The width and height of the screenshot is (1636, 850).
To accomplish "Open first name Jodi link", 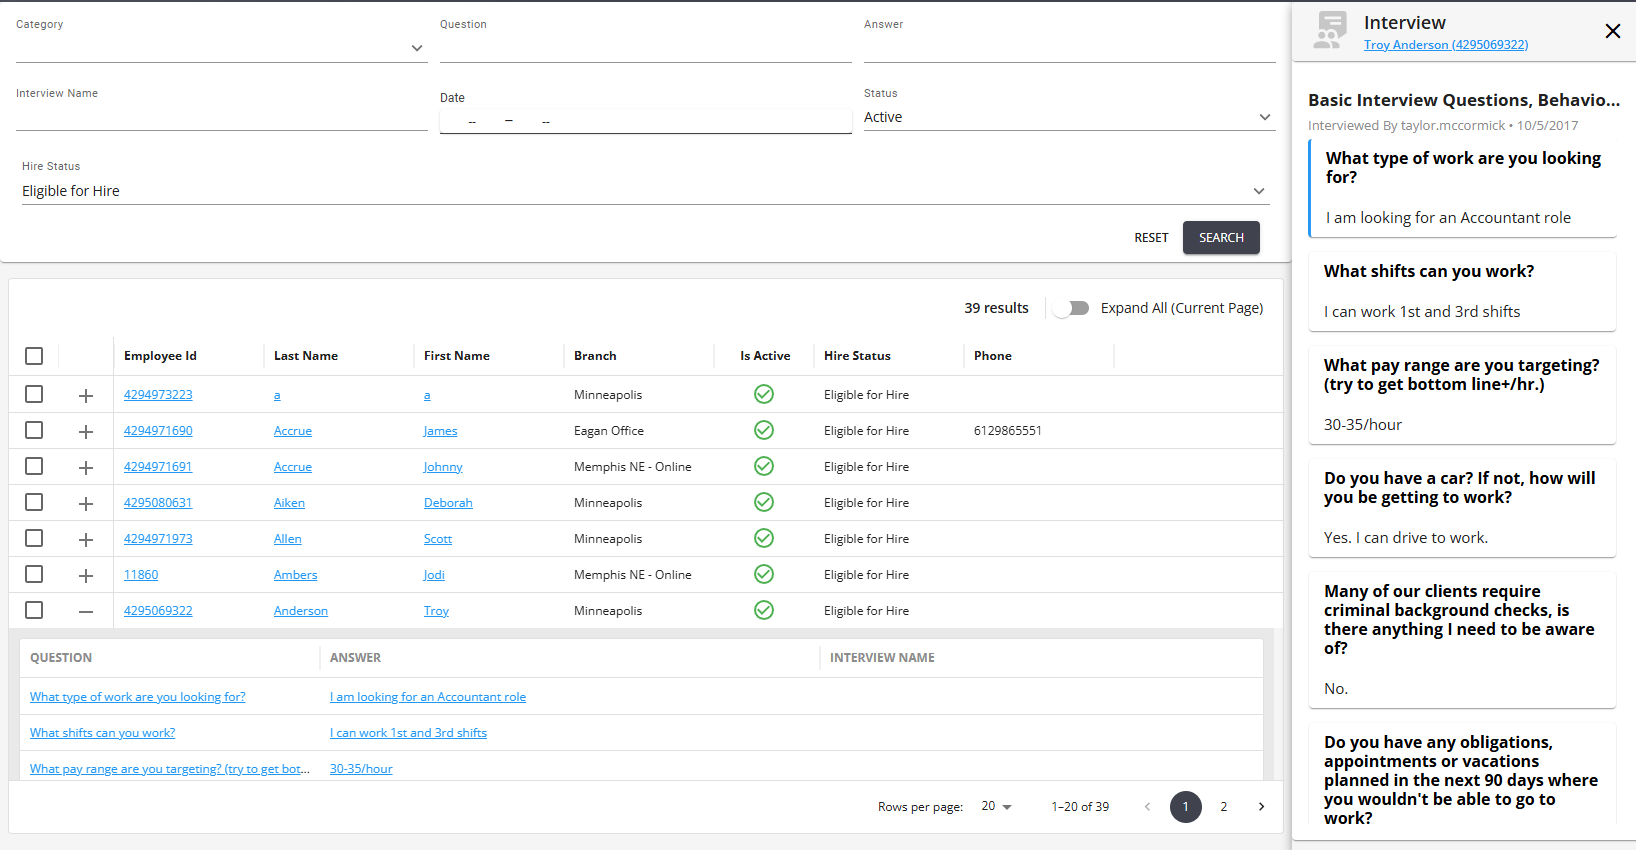I will 434,575.
